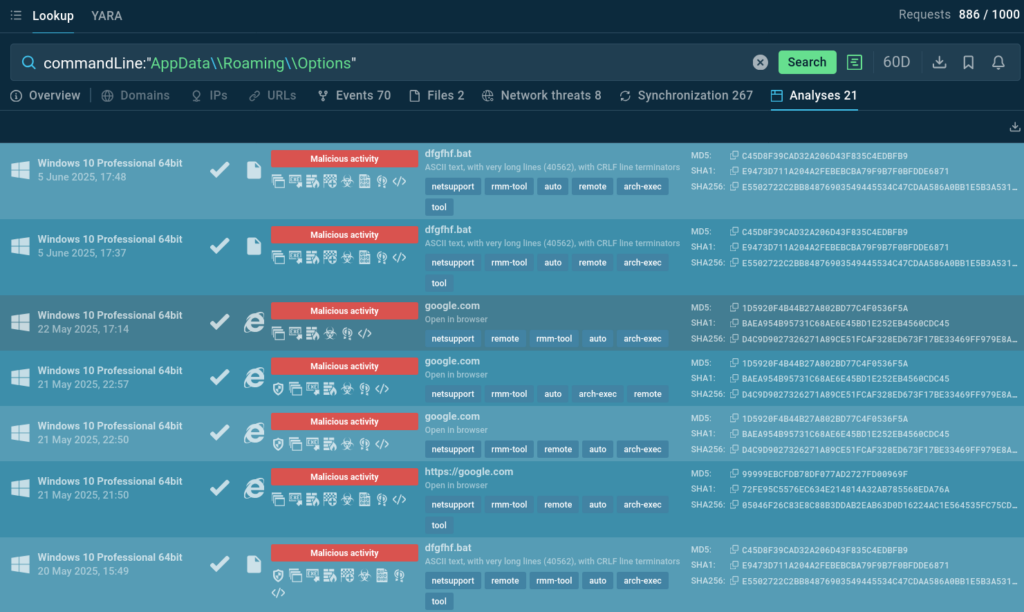Image resolution: width=1024 pixels, height=612 pixels.
Task: Click biohazard icon in 5 June 17:48 row
Action: click(x=347, y=181)
